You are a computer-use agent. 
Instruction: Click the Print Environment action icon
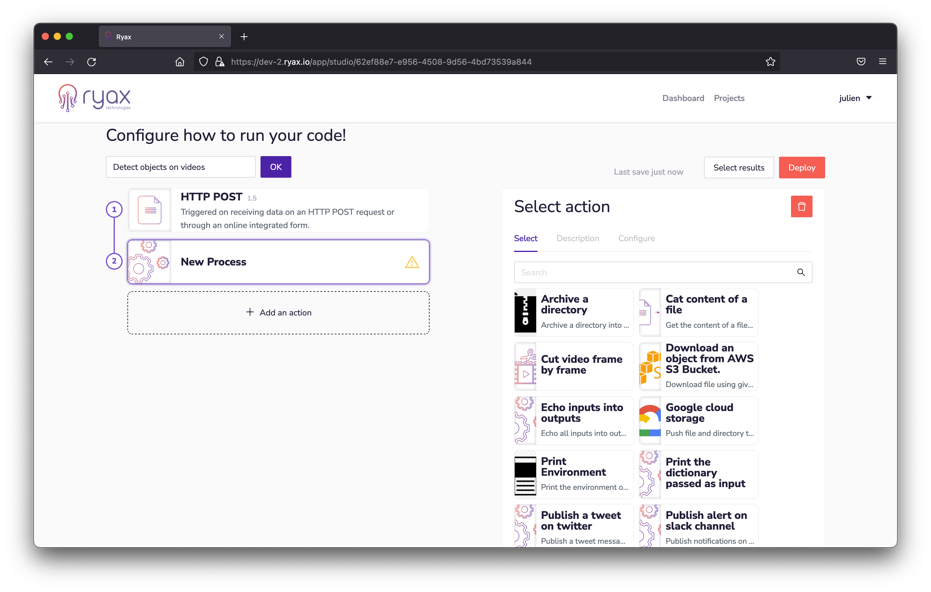click(525, 475)
